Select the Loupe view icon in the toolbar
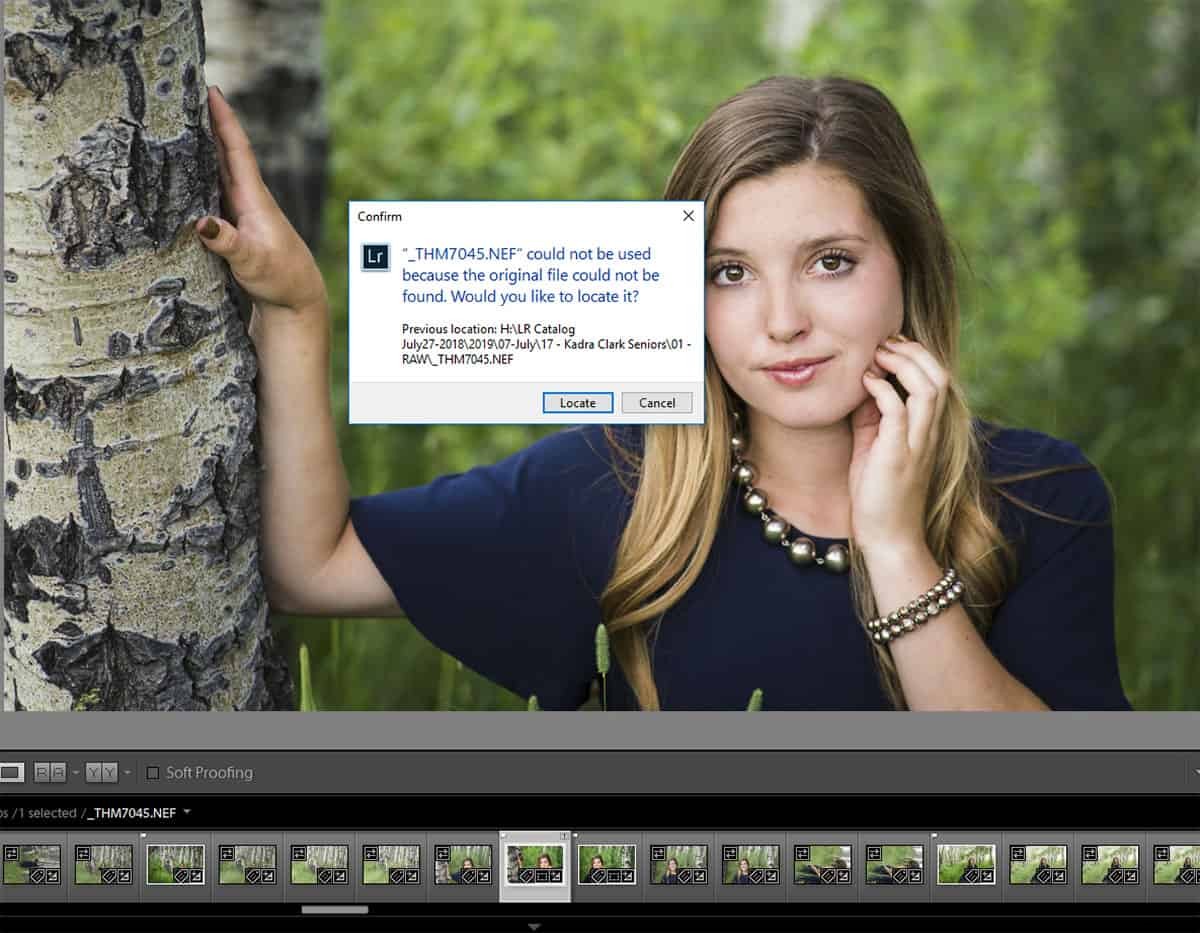1200x933 pixels. pos(10,772)
